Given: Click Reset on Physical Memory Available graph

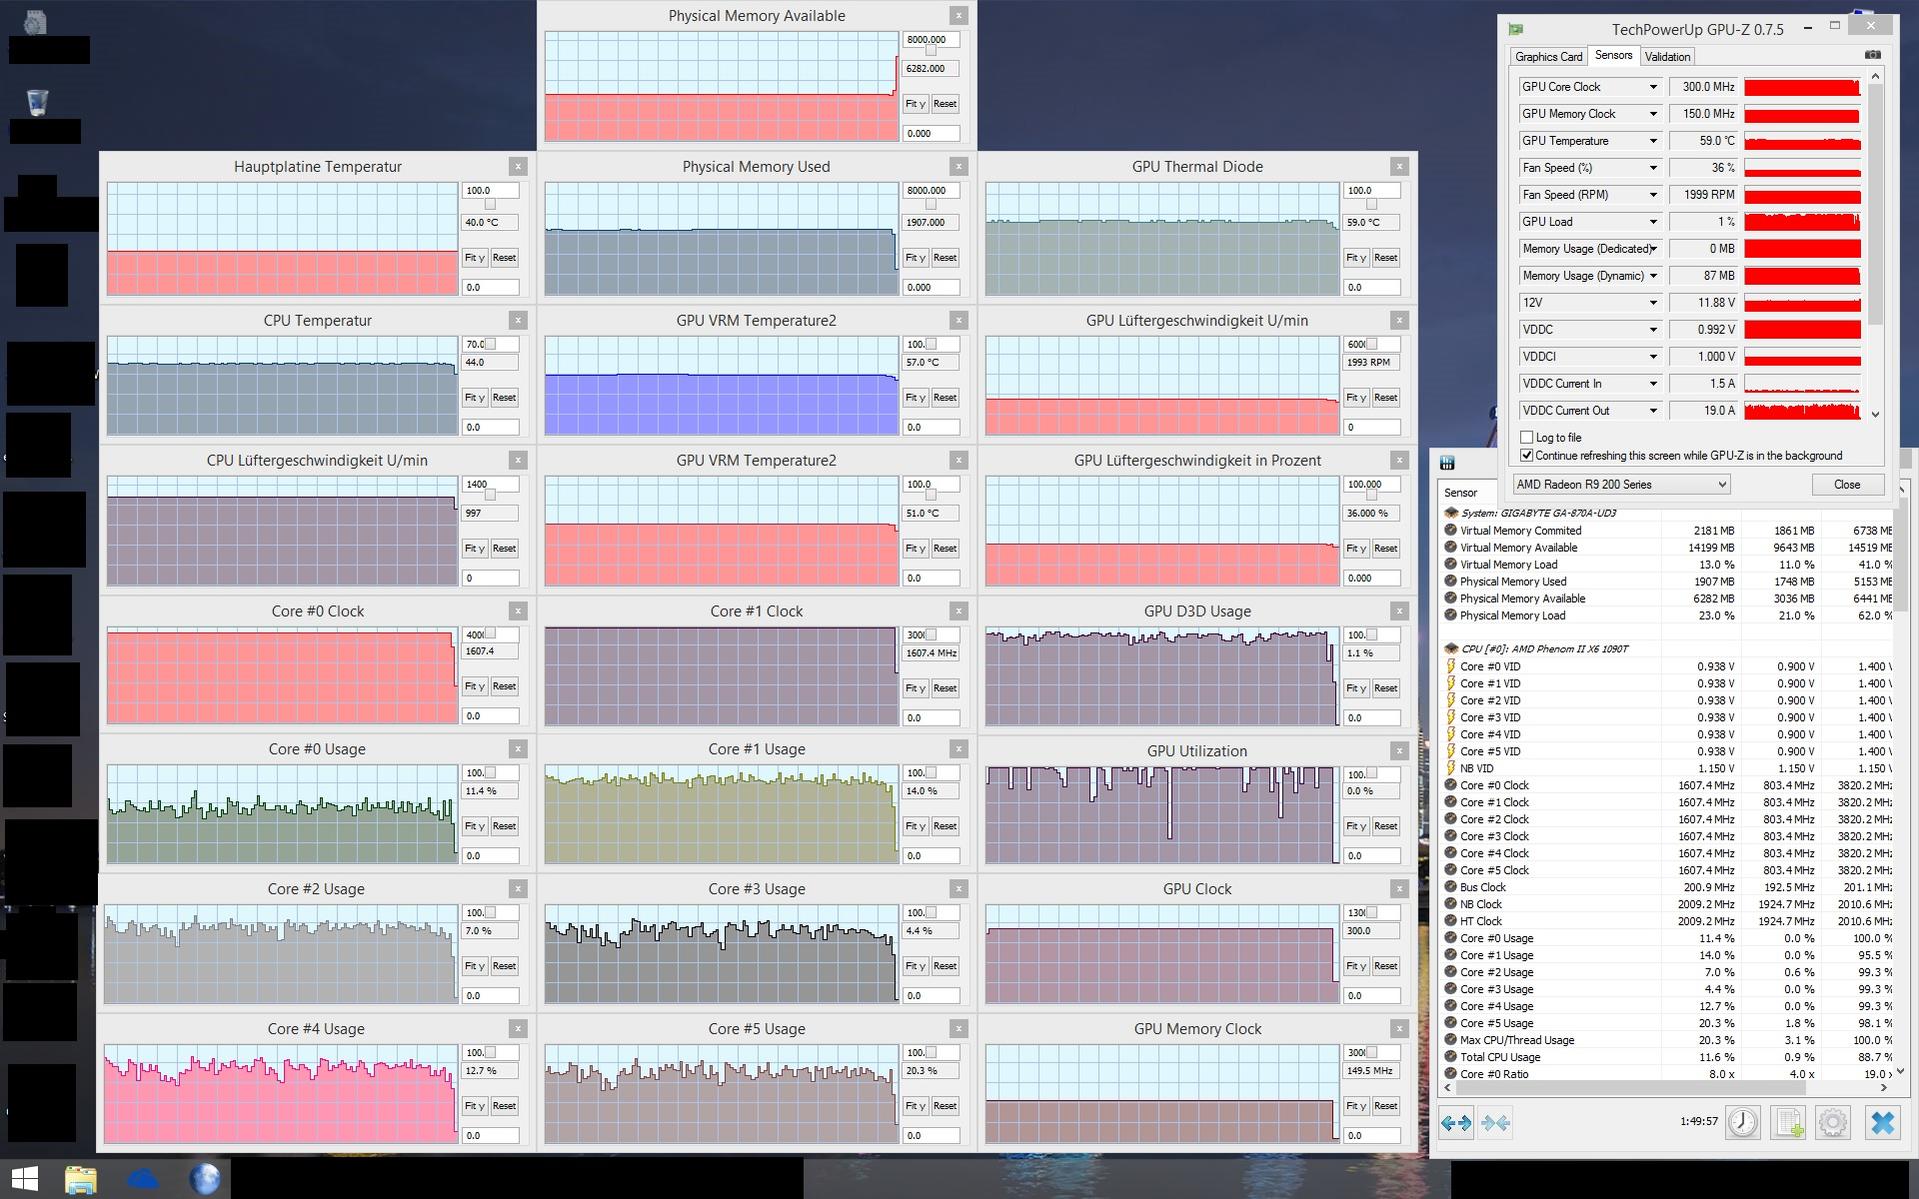Looking at the screenshot, I should point(945,103).
